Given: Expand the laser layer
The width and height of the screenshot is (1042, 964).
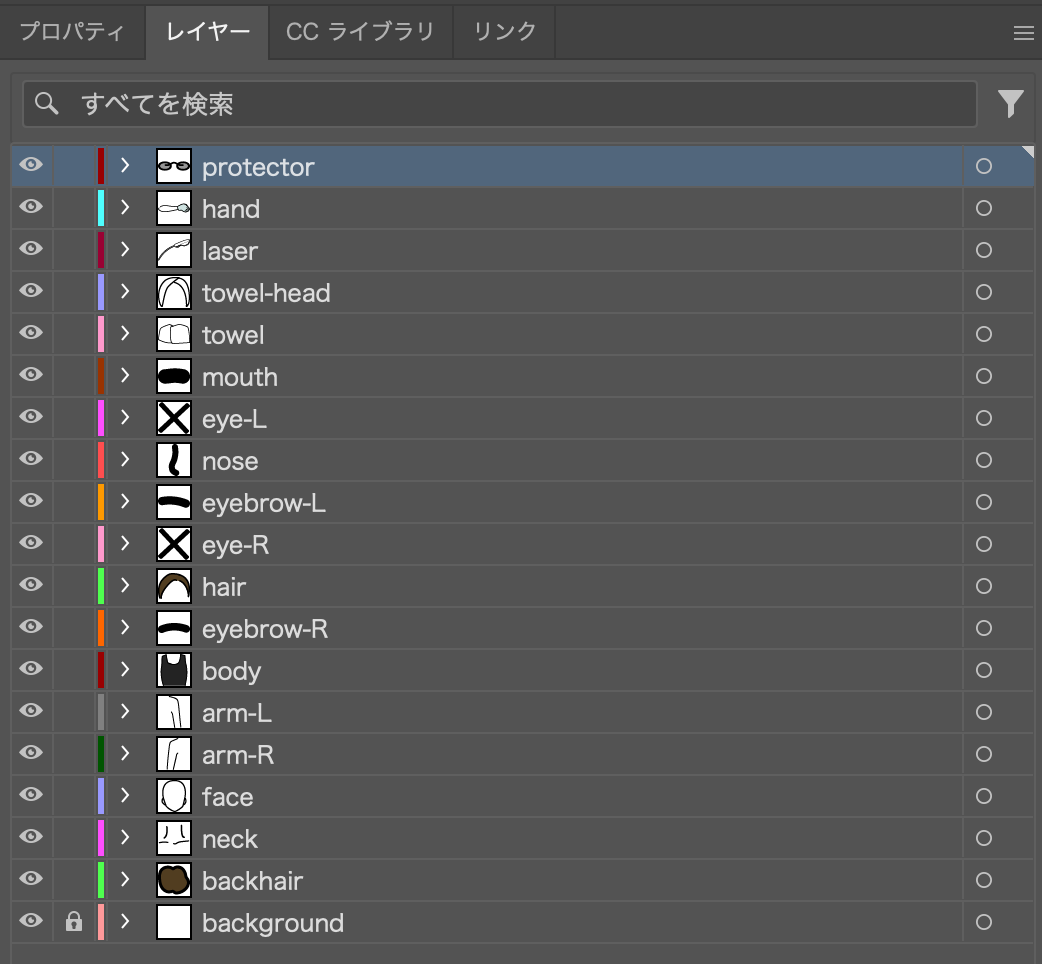Looking at the screenshot, I should [x=125, y=250].
